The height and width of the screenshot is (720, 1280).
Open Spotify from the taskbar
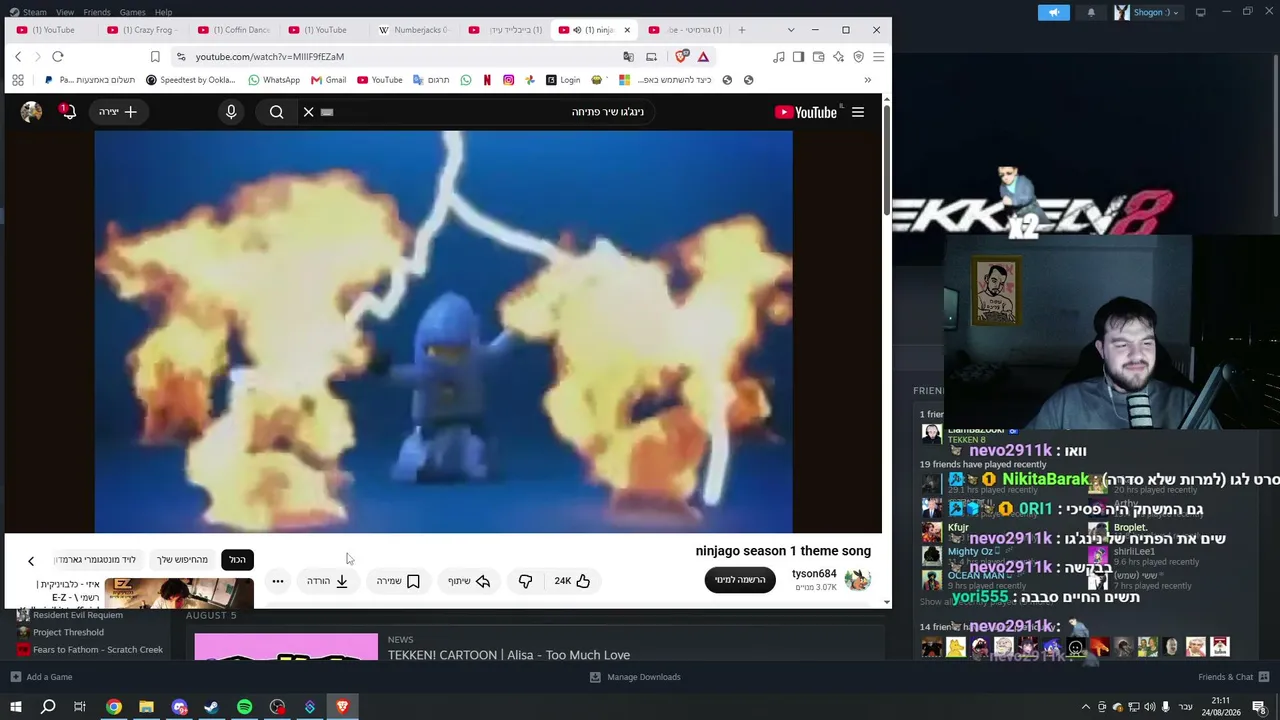245,707
